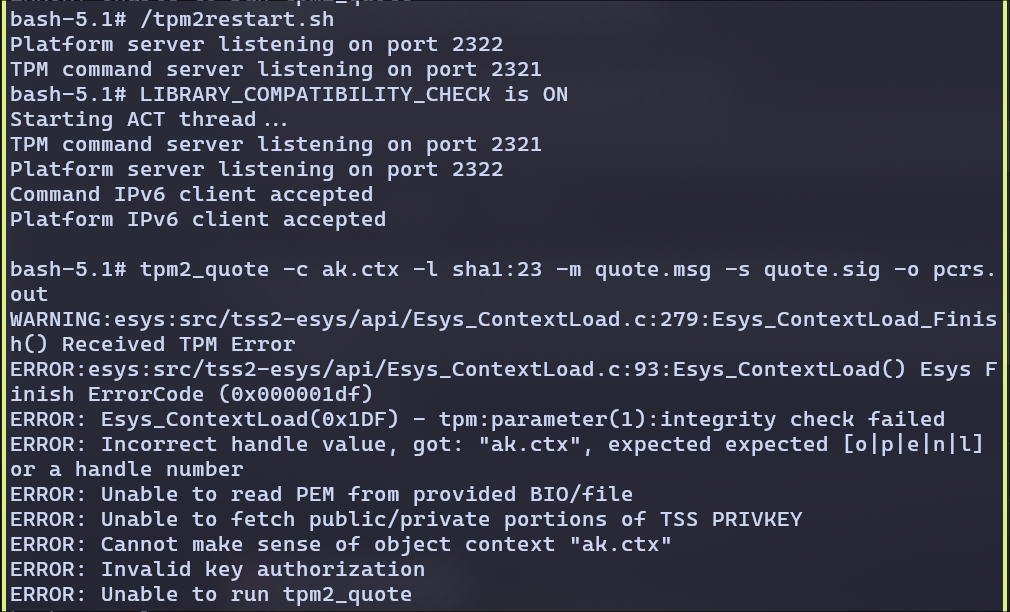Click the /tpm2restart.sh command text
Screen dimensions: 1010x612
pyautogui.click(x=237, y=19)
